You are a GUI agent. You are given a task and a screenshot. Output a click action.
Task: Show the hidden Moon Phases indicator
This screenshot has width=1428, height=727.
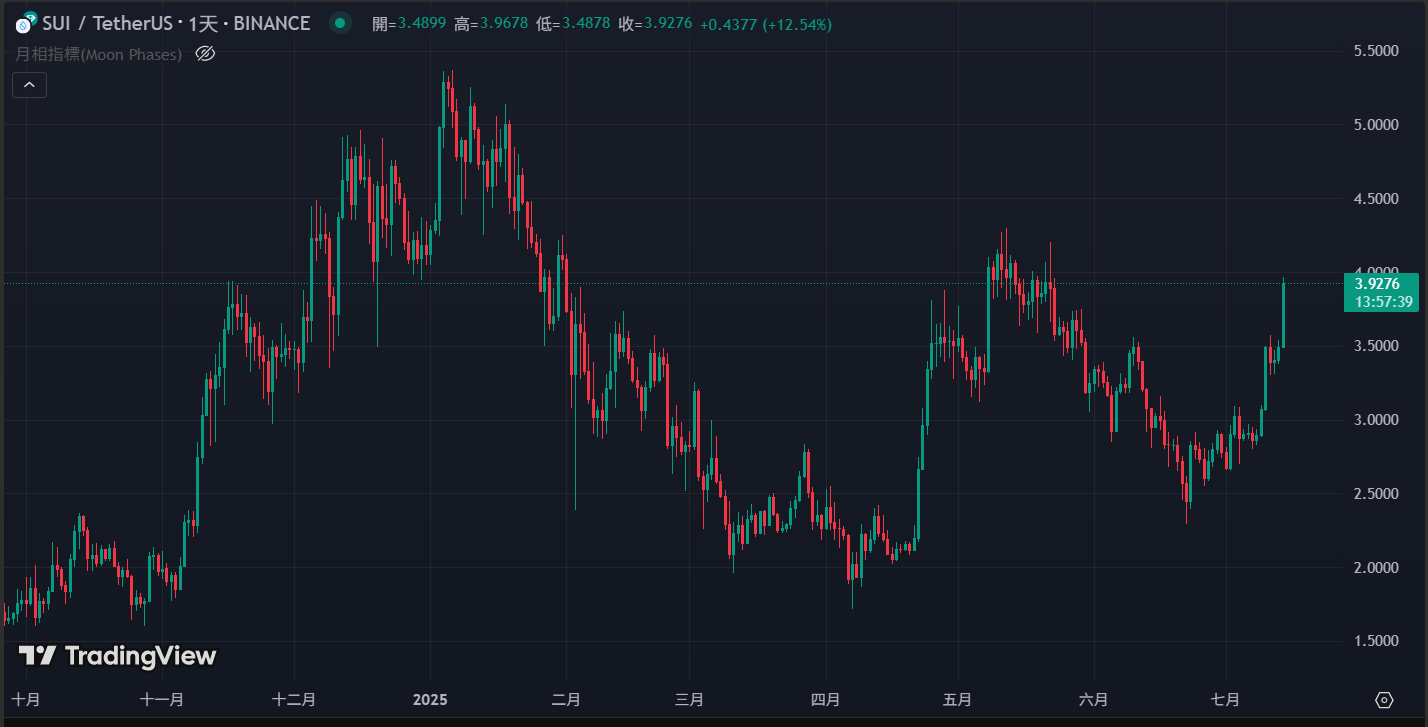(205, 54)
